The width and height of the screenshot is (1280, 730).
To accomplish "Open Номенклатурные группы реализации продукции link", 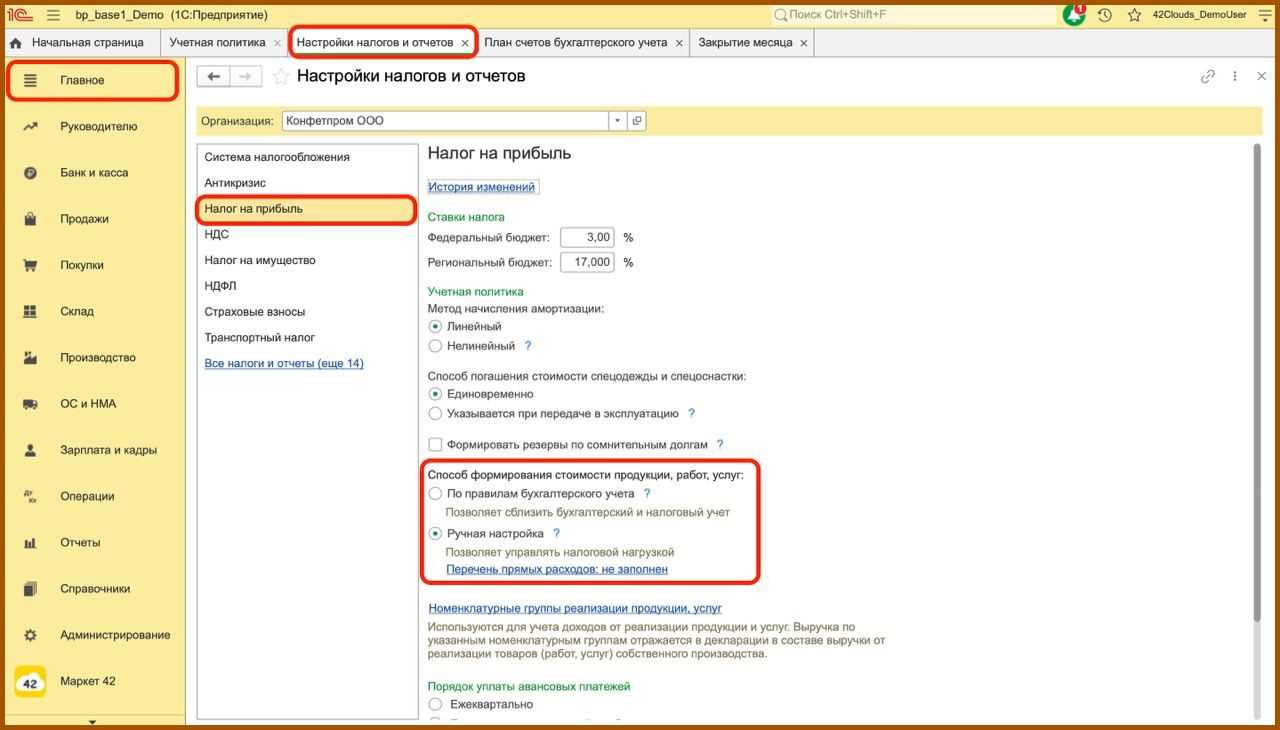I will pos(575,608).
